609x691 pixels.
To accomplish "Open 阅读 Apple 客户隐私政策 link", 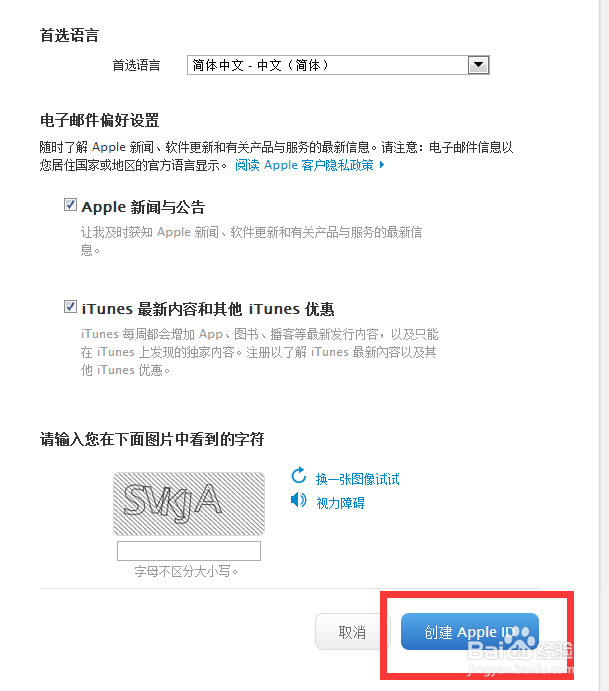I will (x=304, y=165).
